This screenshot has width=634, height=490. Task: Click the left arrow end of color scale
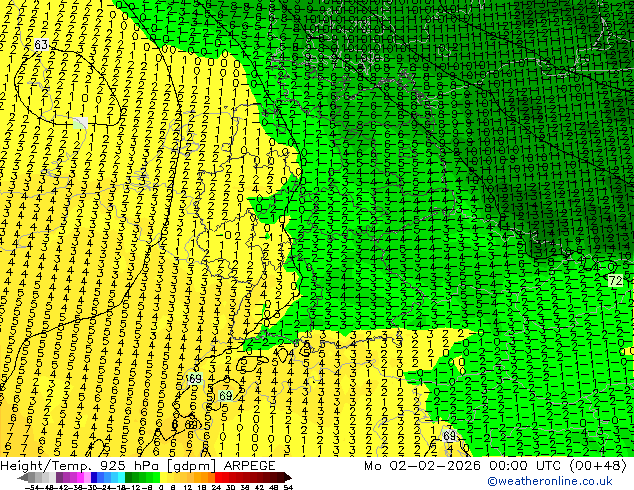(x=23, y=478)
